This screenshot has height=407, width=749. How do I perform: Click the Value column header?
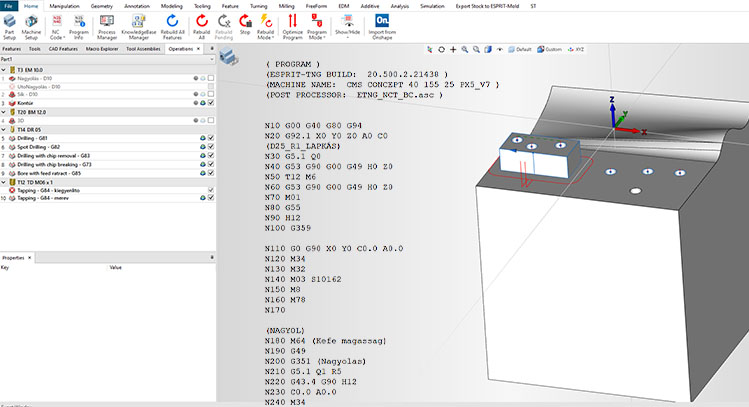[115, 268]
